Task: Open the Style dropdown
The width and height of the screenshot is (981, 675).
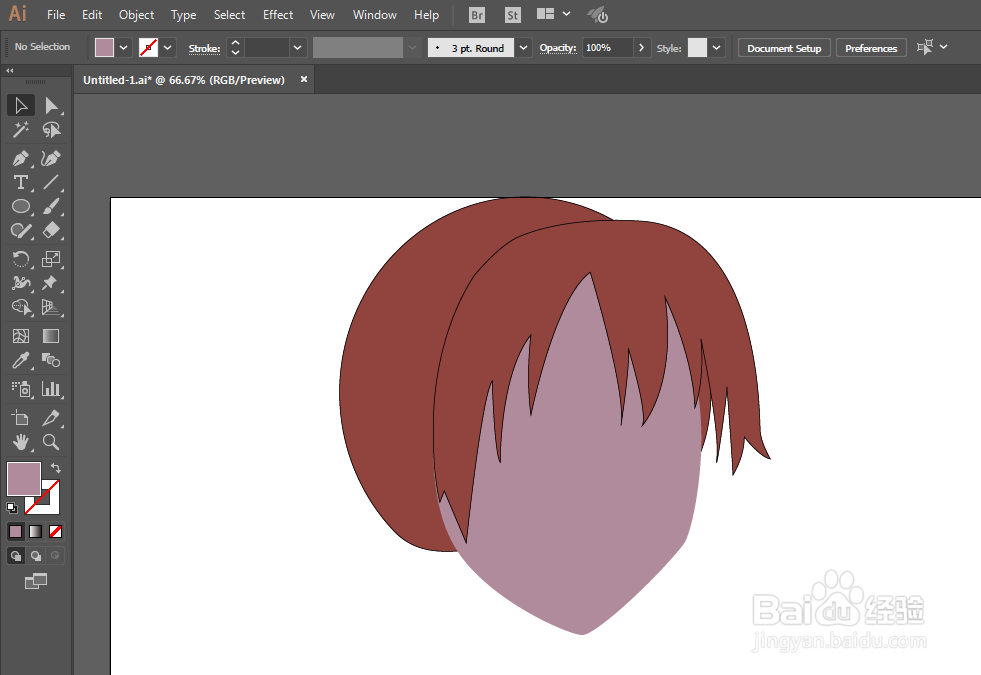Action: tap(717, 48)
